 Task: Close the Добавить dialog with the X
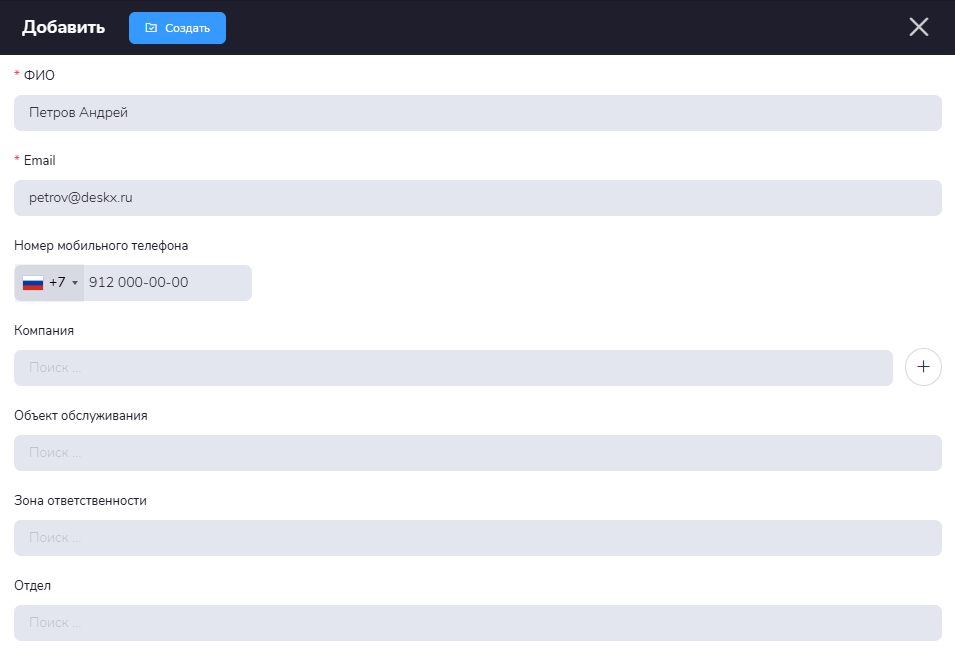[x=918, y=27]
